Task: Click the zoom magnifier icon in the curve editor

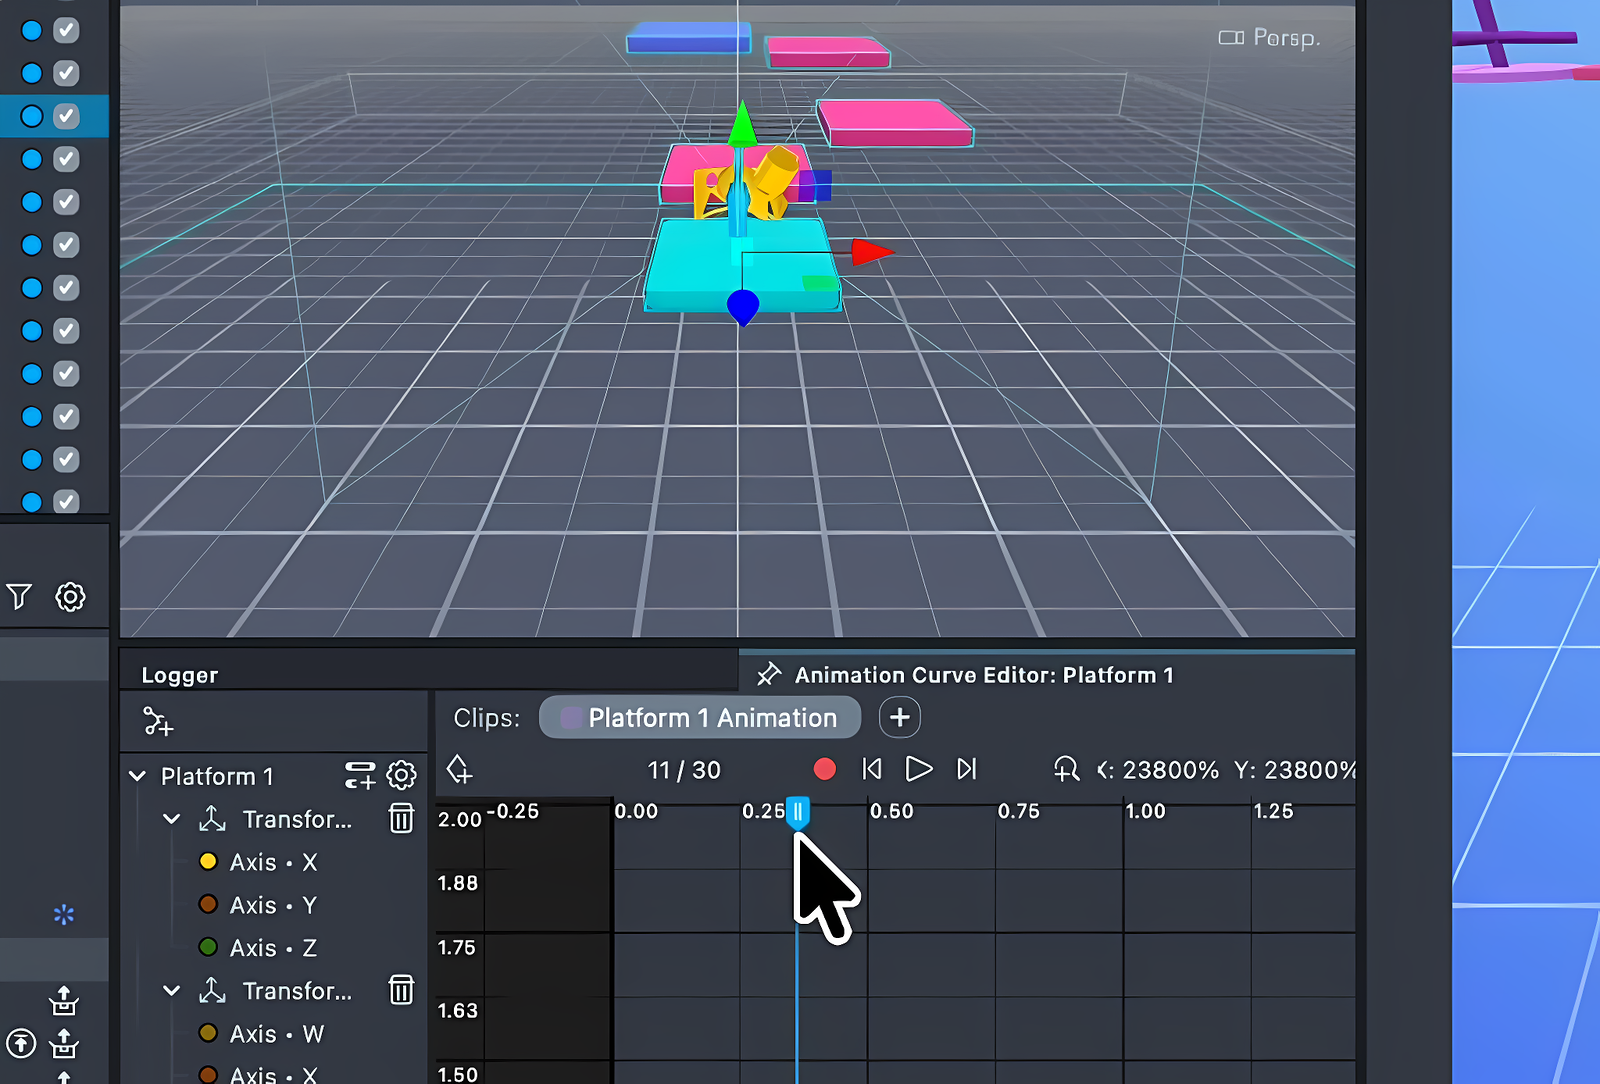Action: tap(1066, 769)
